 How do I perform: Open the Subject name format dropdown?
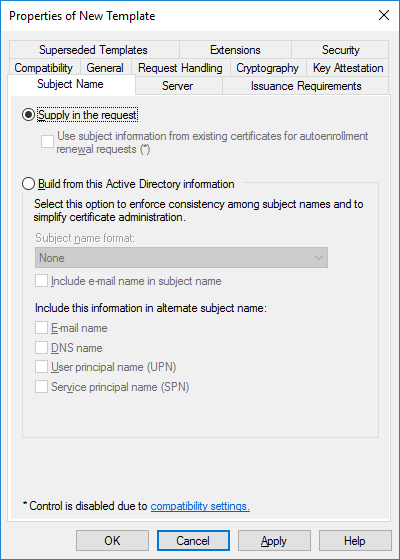(181, 258)
